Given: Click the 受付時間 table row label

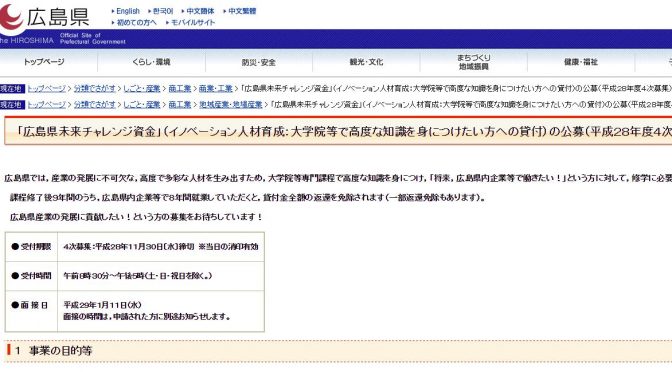Looking at the screenshot, I should (31, 276).
